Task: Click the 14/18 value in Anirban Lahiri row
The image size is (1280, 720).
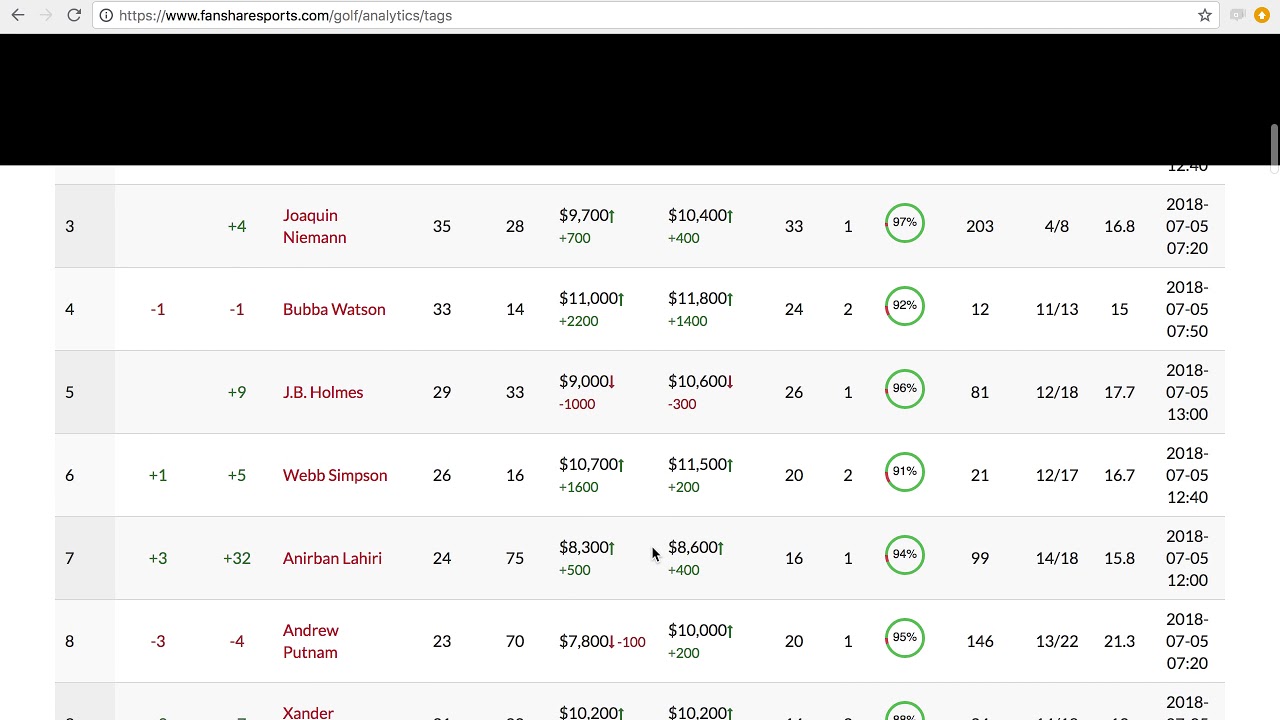Action: click(x=1057, y=558)
